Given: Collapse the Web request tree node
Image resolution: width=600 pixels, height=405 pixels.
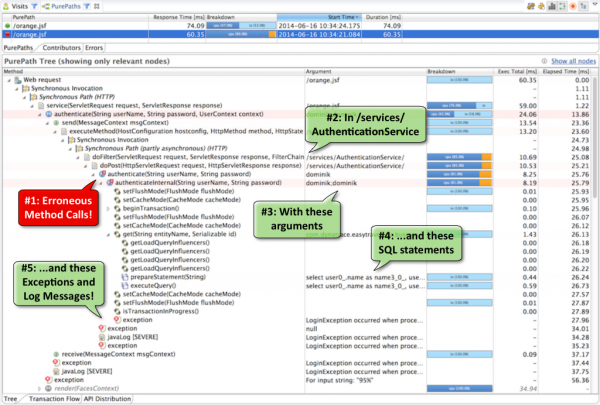Looking at the screenshot, I should (x=9, y=80).
